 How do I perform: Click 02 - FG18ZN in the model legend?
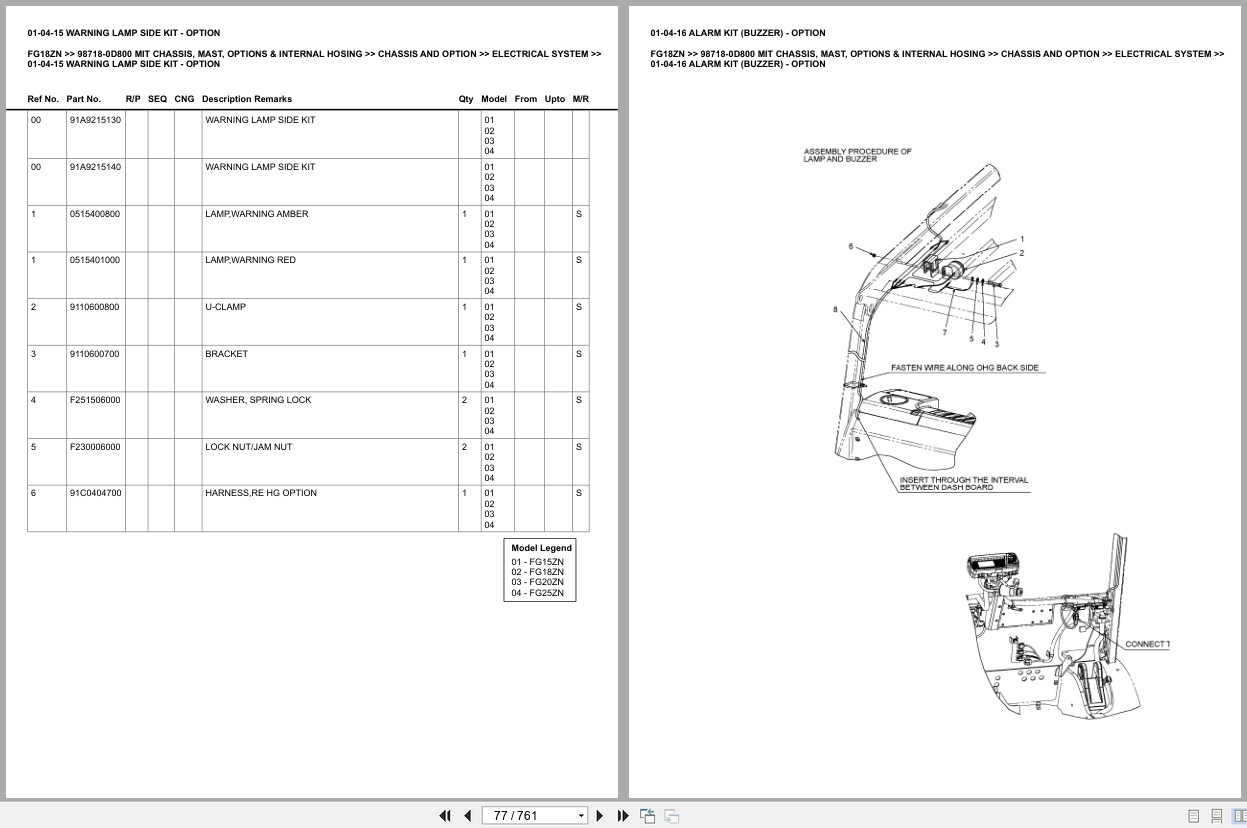pos(538,572)
